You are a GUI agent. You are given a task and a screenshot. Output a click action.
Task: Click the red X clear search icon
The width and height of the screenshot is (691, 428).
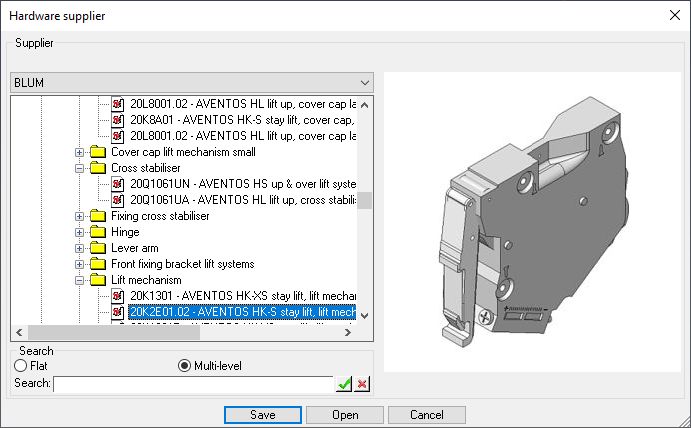(362, 384)
